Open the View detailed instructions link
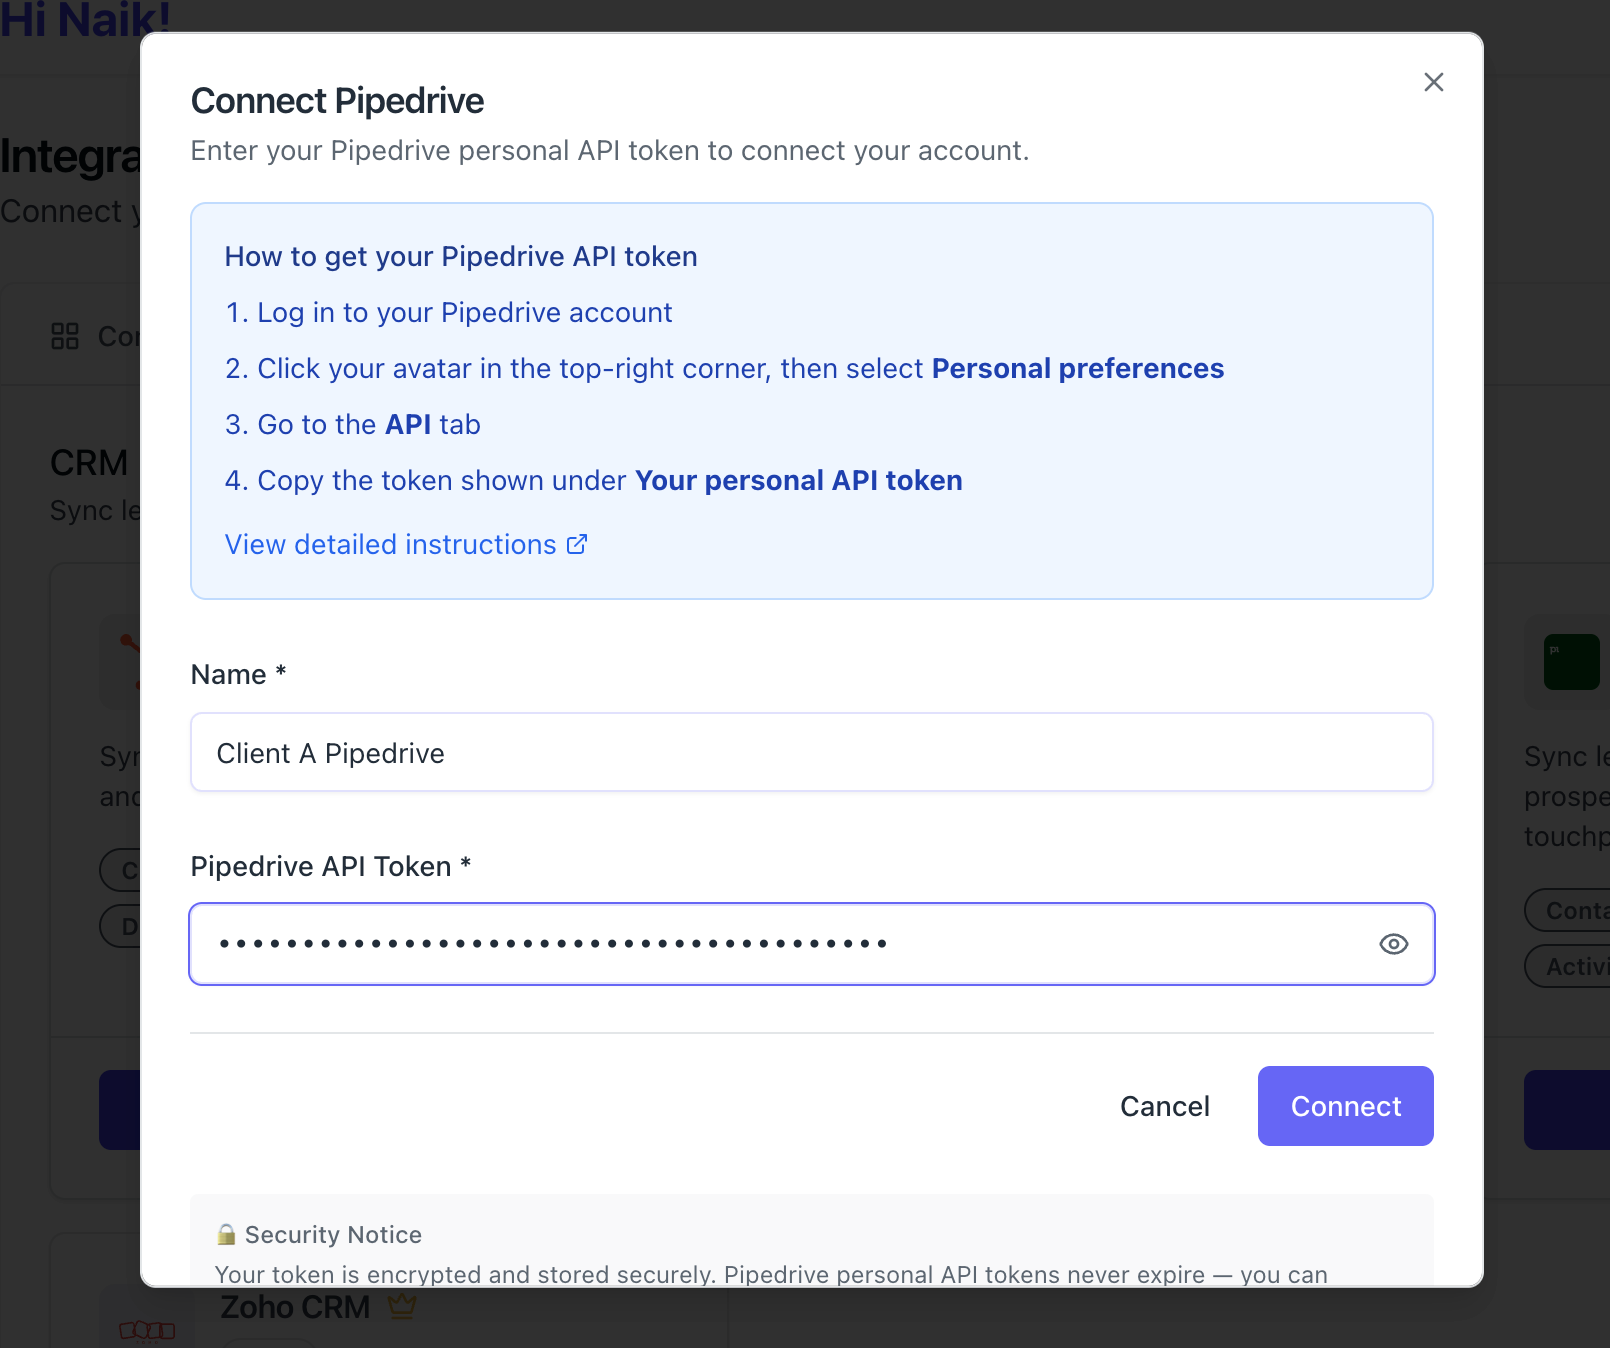1610x1348 pixels. (x=390, y=544)
